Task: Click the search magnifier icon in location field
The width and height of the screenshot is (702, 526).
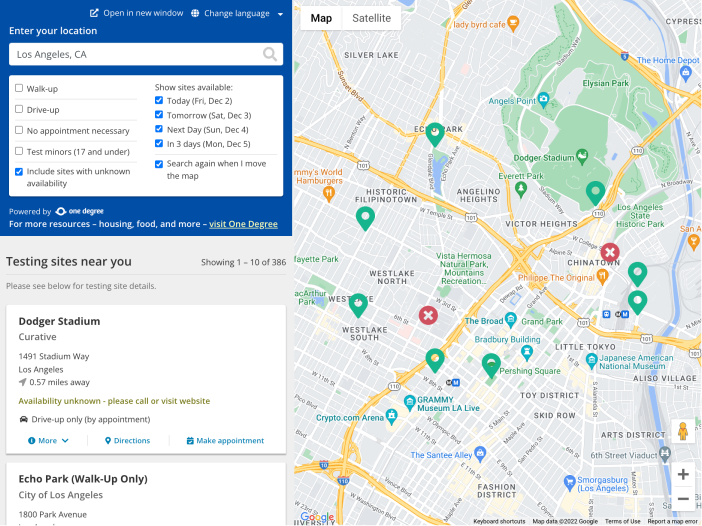Action: click(270, 54)
